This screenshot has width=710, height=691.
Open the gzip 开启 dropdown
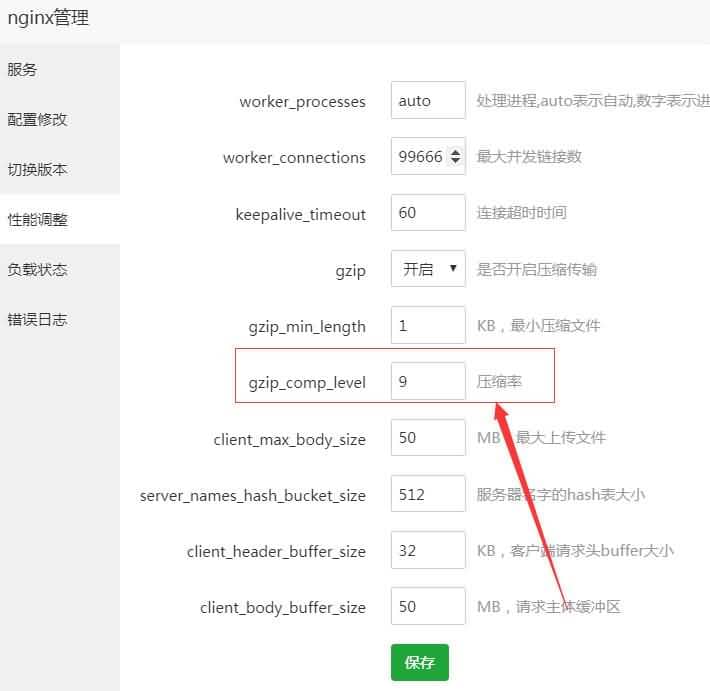point(428,269)
